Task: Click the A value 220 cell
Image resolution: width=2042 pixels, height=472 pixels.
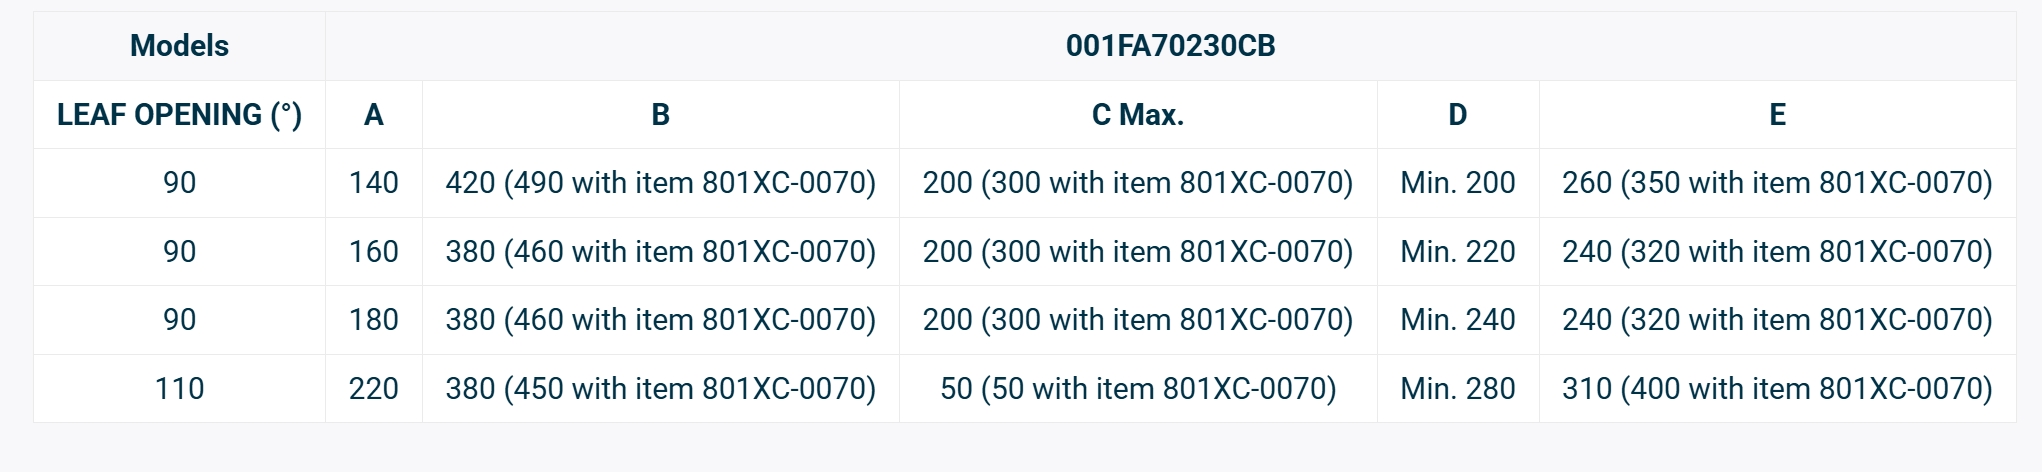Action: pos(373,388)
